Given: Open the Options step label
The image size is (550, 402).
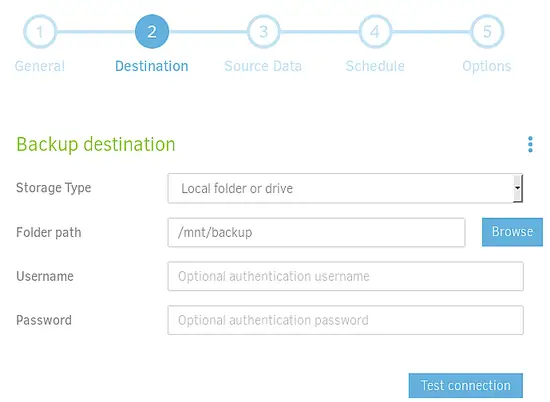Looking at the screenshot, I should point(487,66).
